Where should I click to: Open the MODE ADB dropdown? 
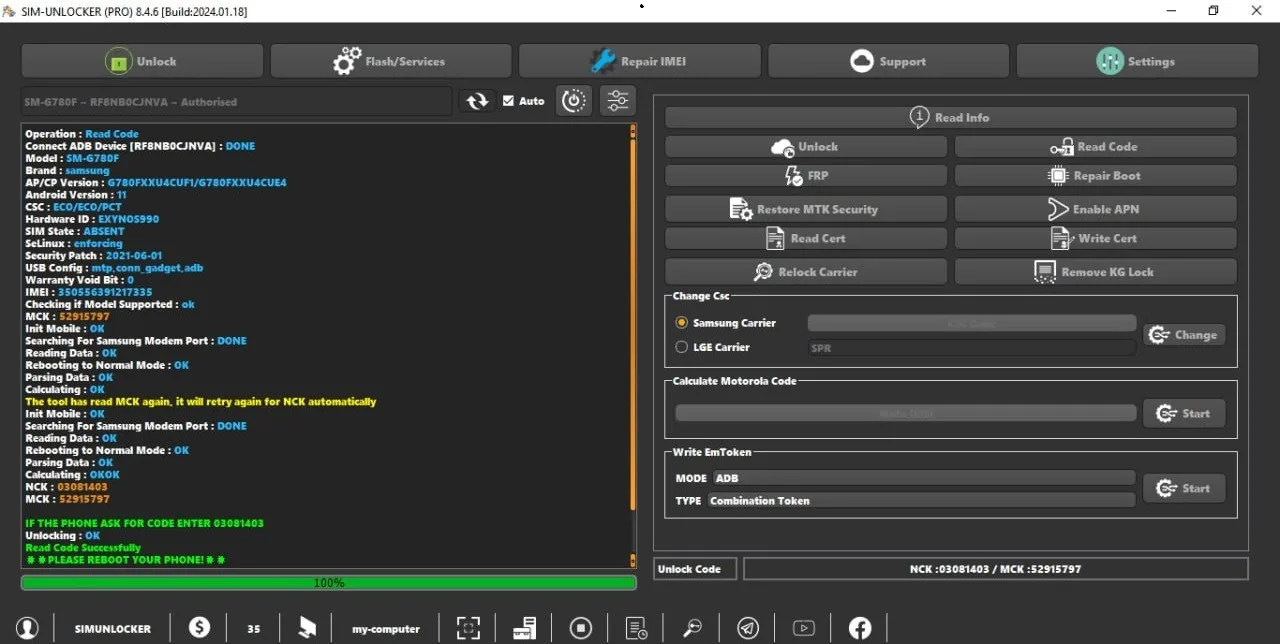tap(924, 478)
